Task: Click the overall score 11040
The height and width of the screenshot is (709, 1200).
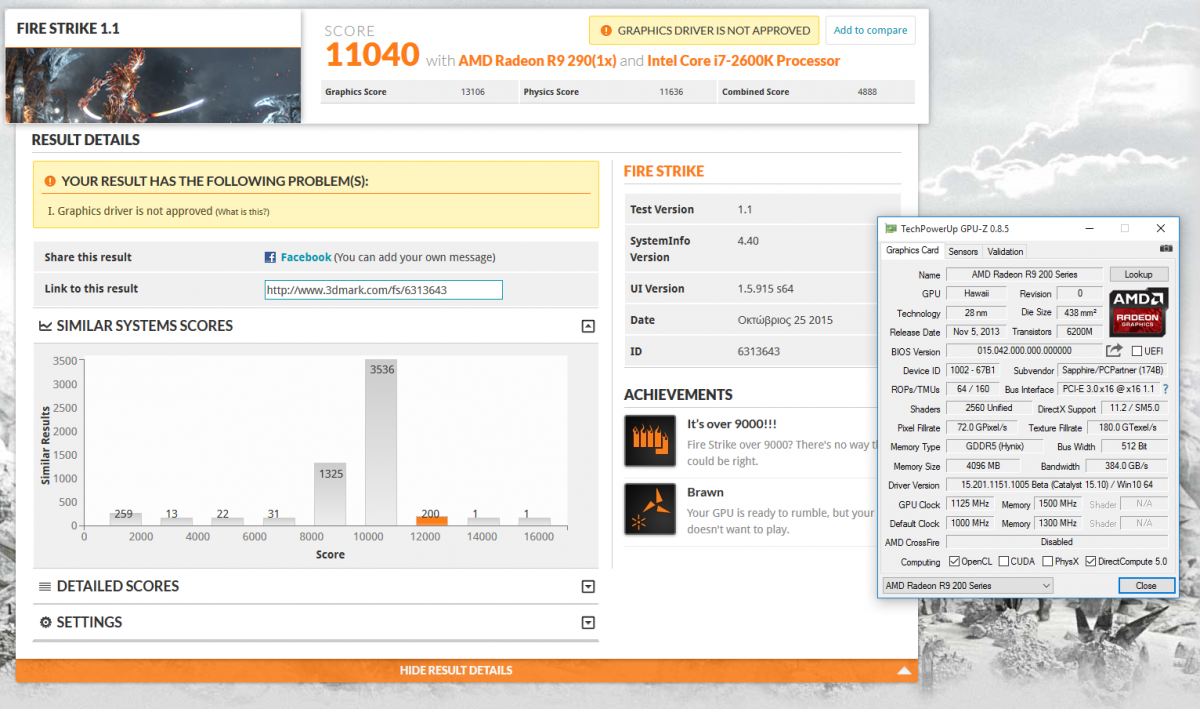Action: [x=371, y=54]
